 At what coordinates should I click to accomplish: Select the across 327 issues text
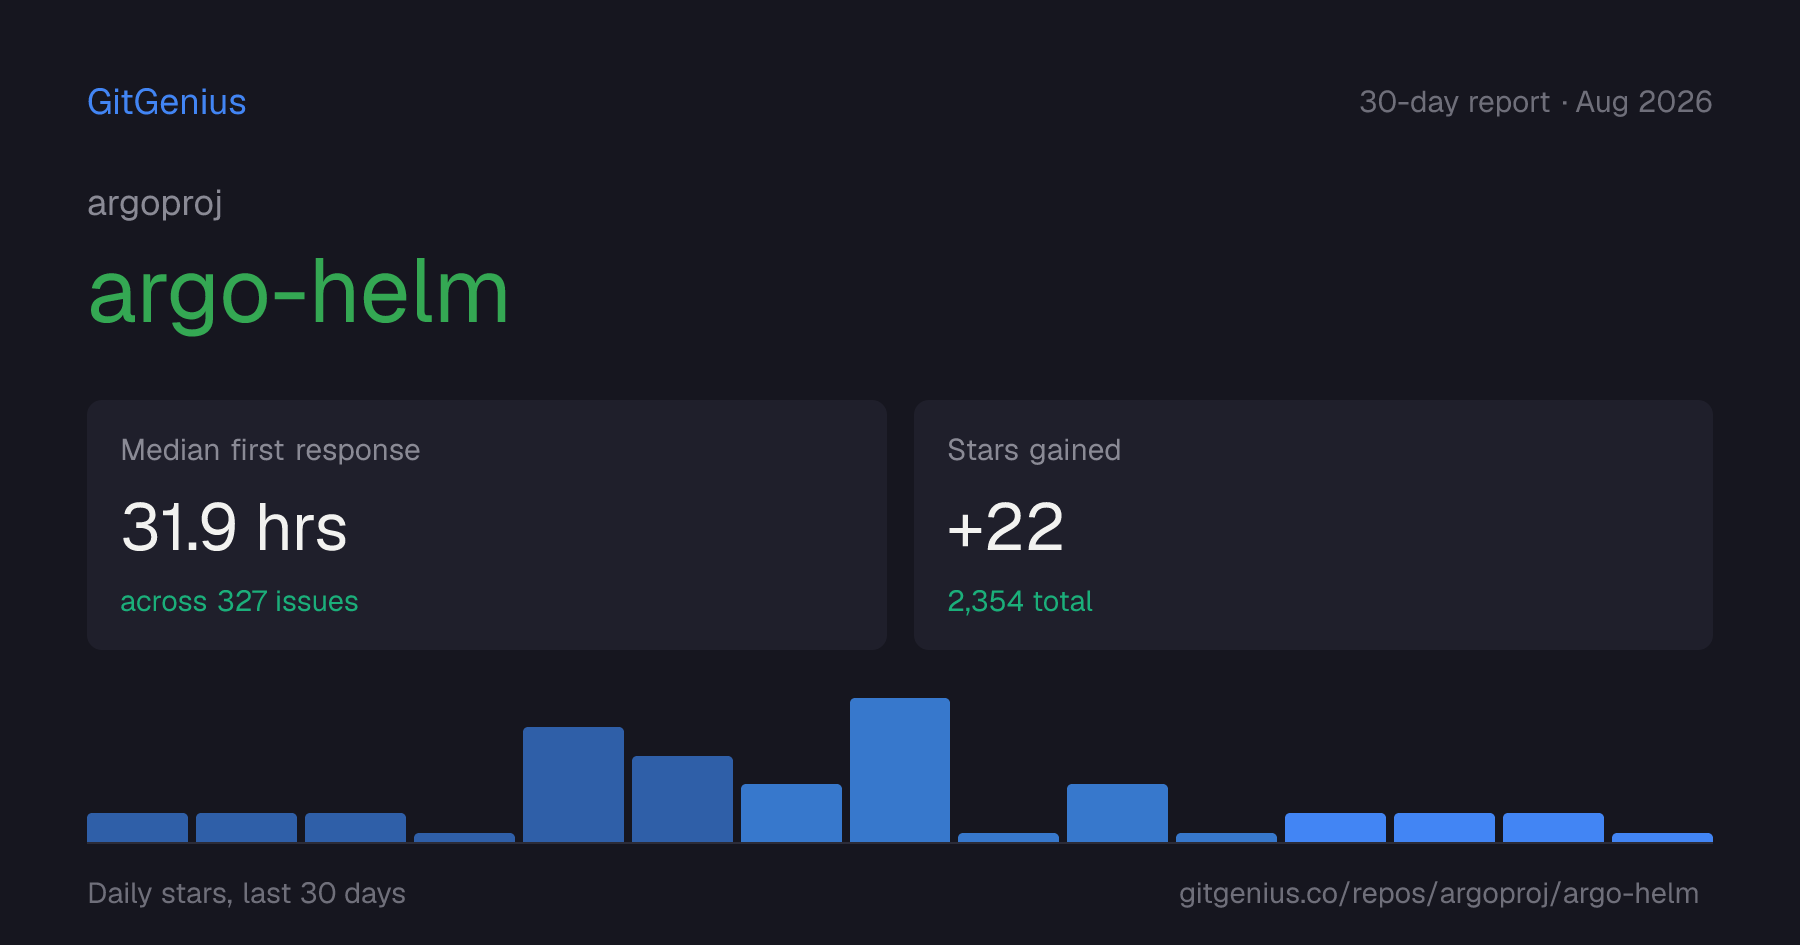(x=239, y=601)
